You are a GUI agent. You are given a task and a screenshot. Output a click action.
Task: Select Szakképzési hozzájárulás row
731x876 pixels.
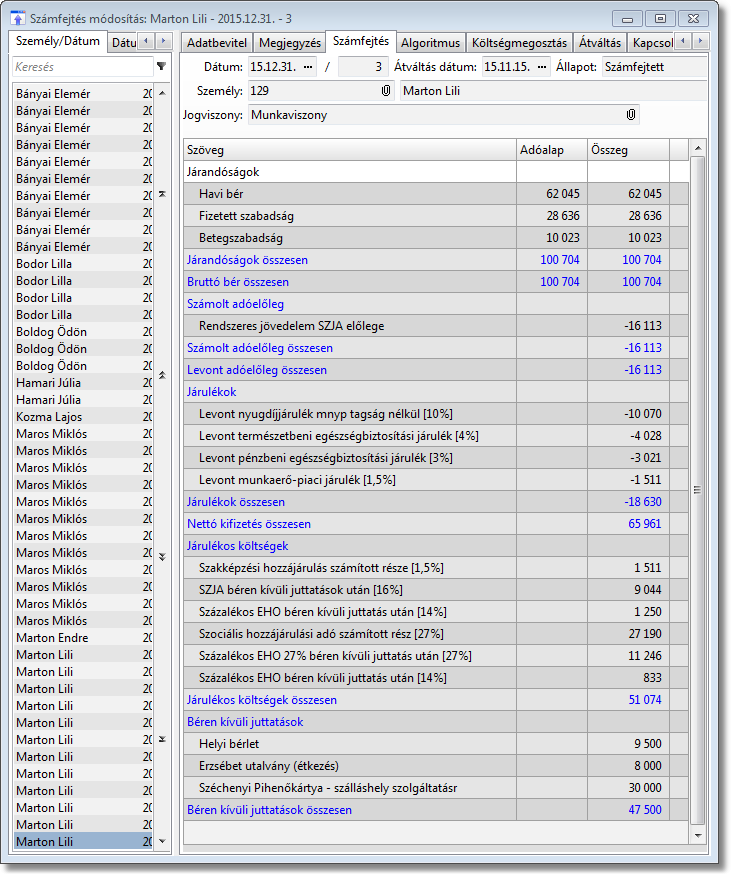tap(436, 568)
